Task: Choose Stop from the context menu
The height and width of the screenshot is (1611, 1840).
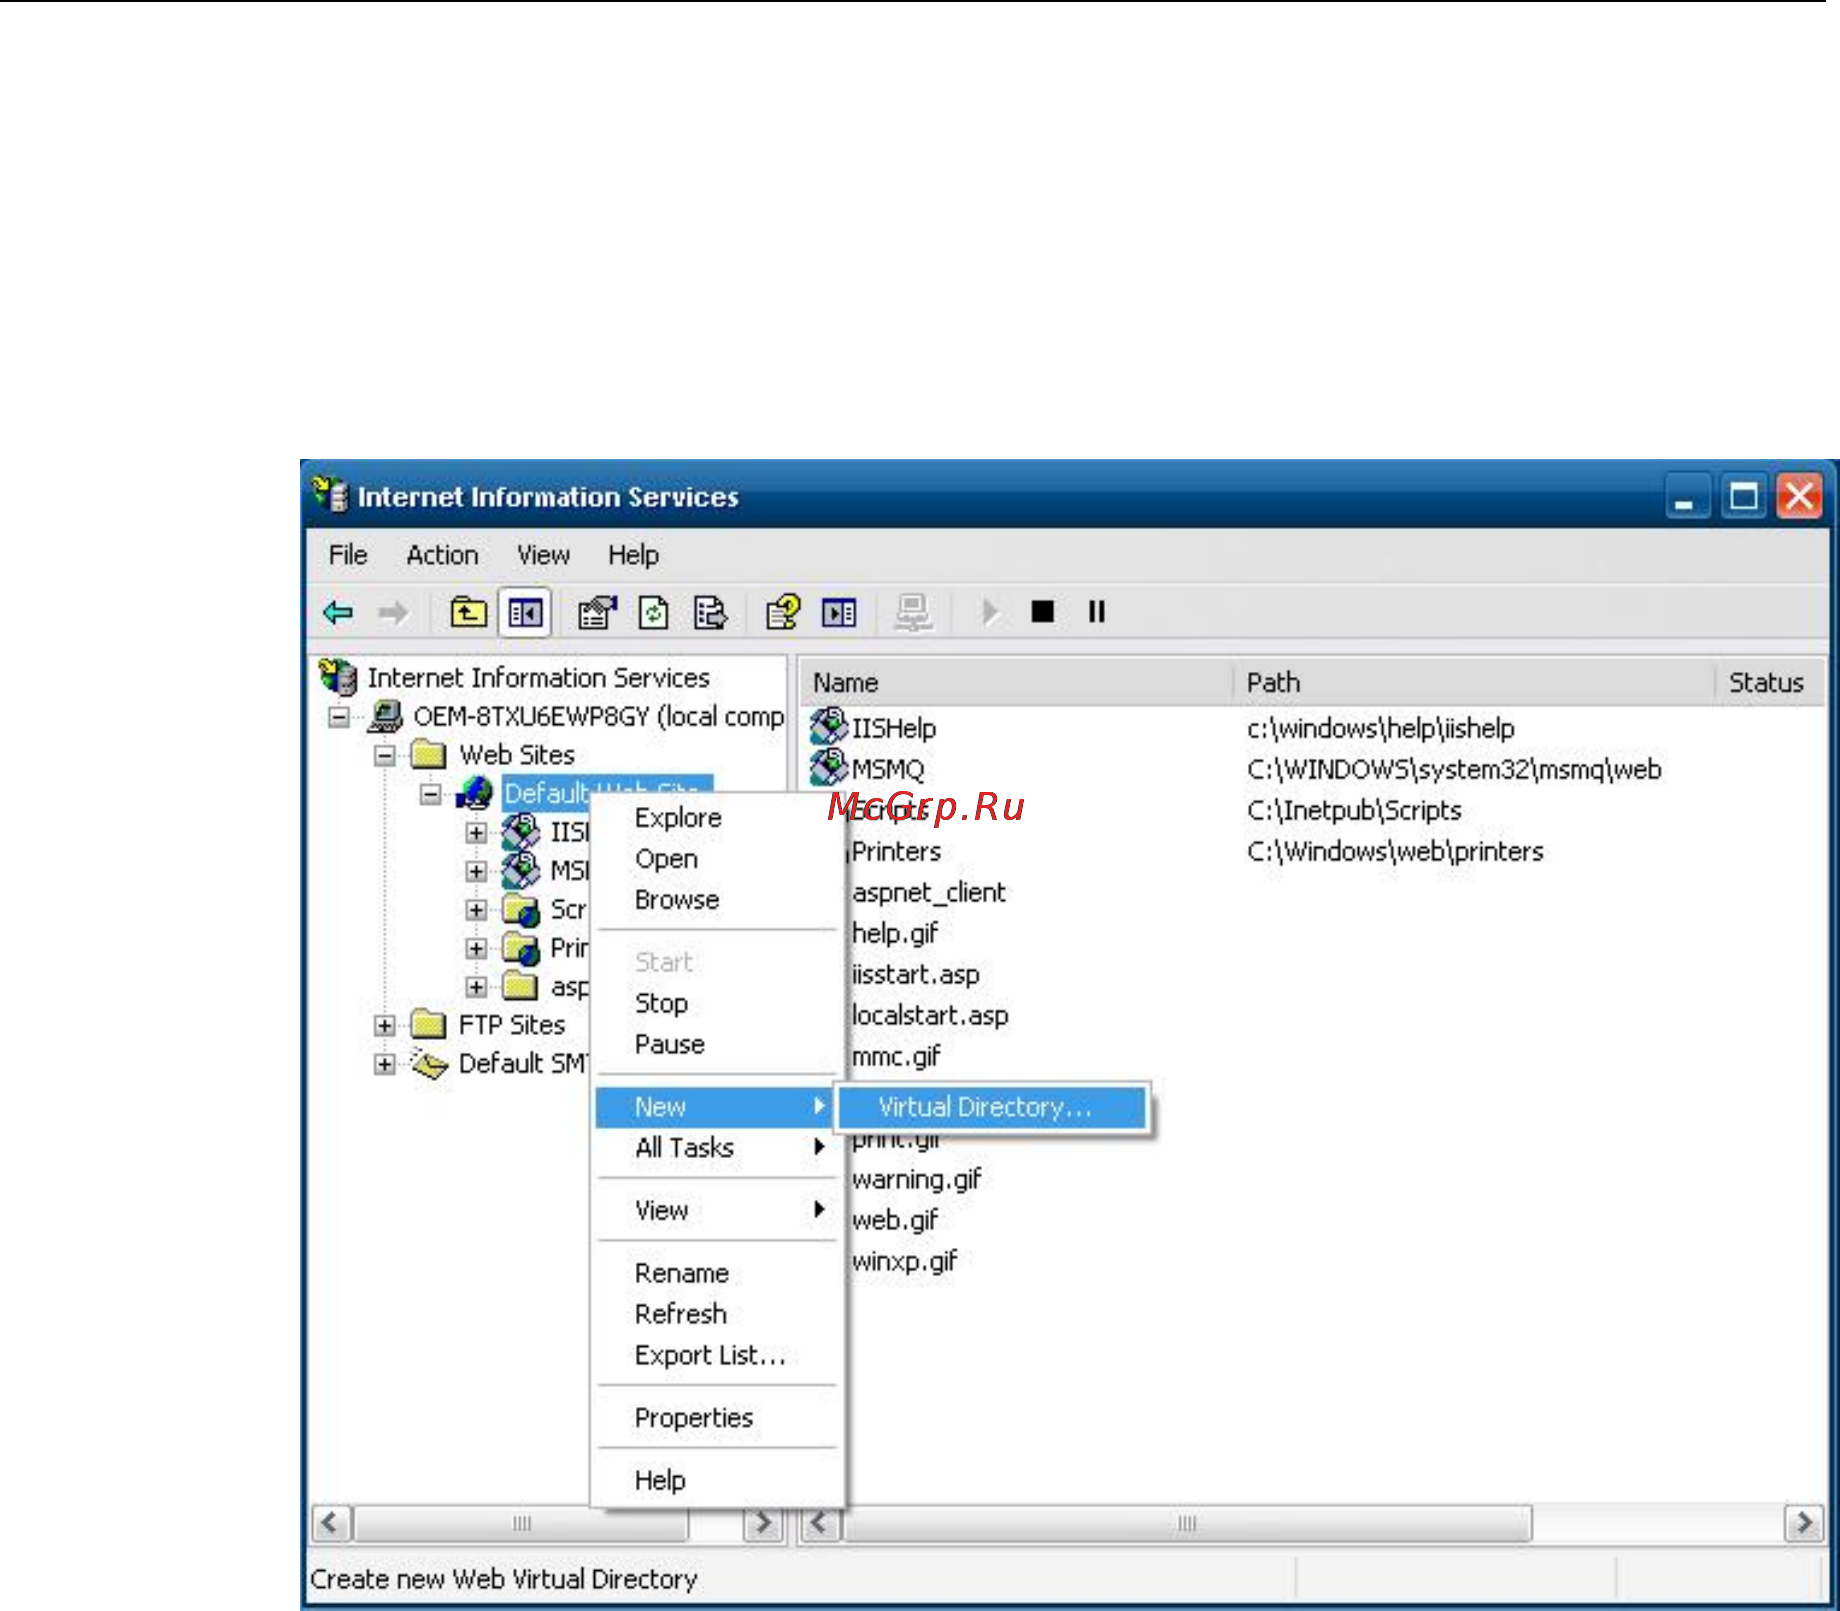Action: 716,1002
